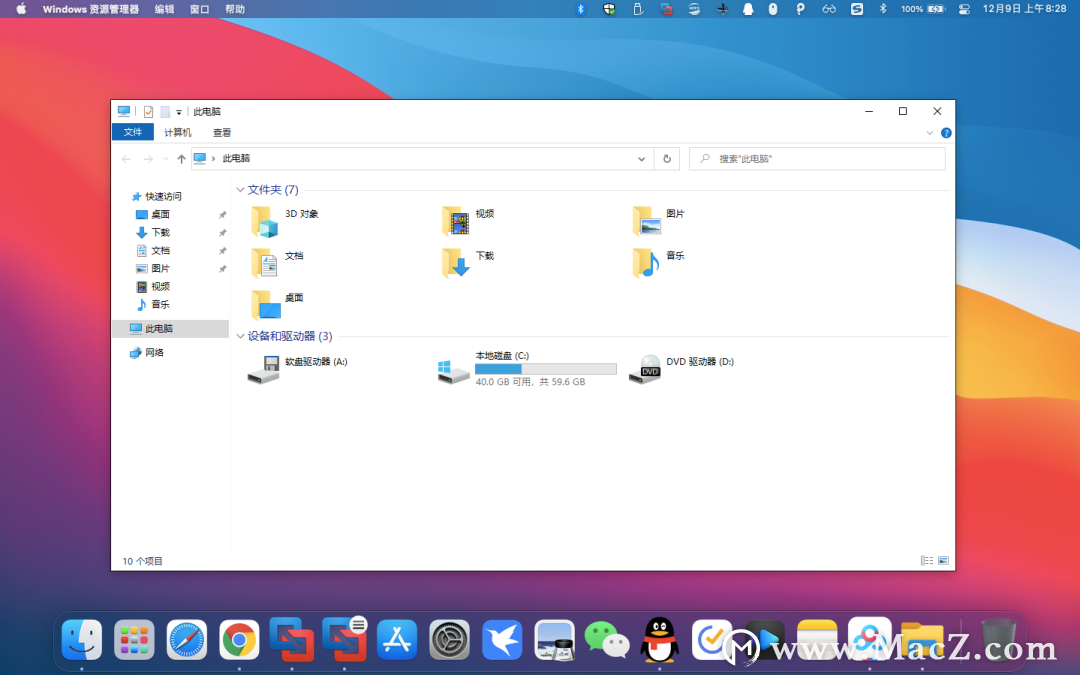
Task: Open the Windows 资源管理器 app menu
Action: (x=91, y=9)
